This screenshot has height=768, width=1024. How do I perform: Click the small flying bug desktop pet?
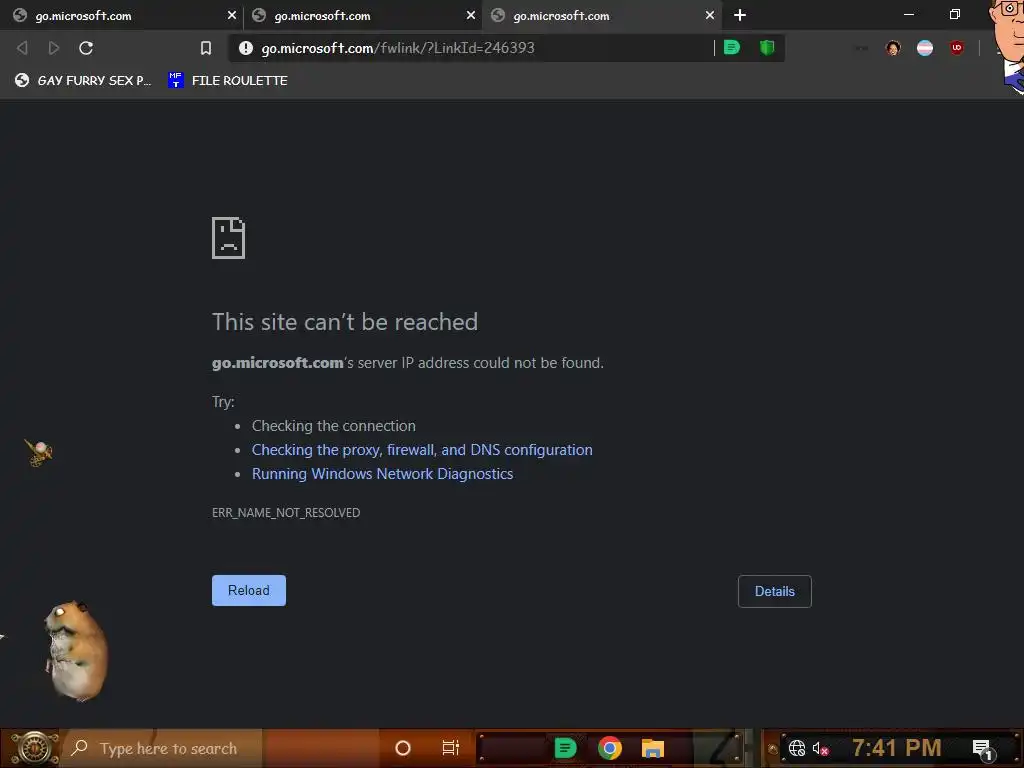pos(39,452)
